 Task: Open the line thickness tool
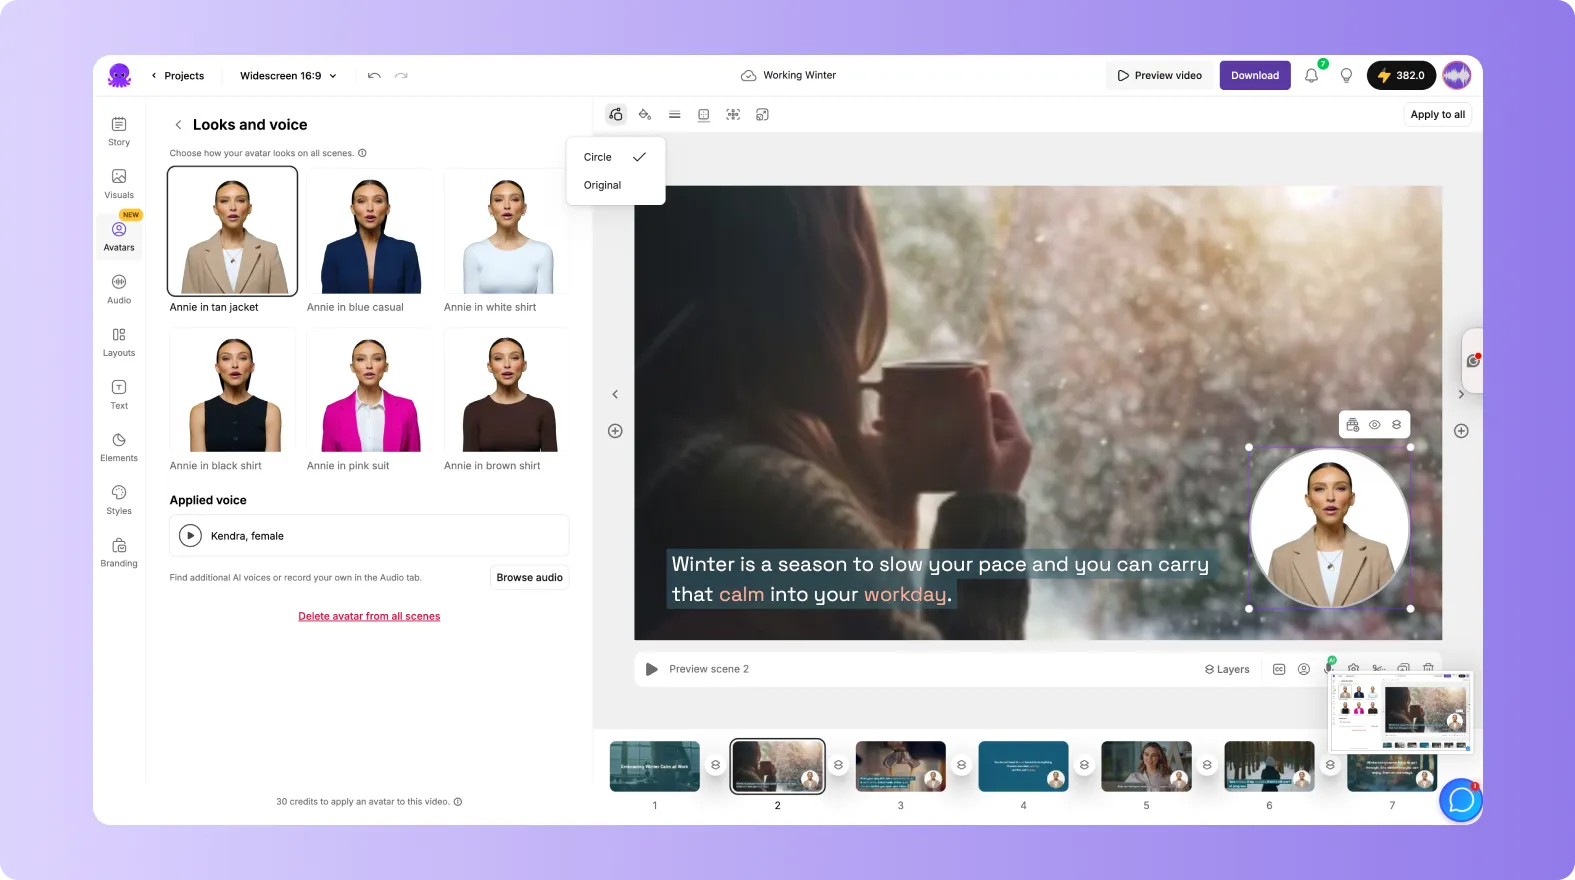point(675,115)
